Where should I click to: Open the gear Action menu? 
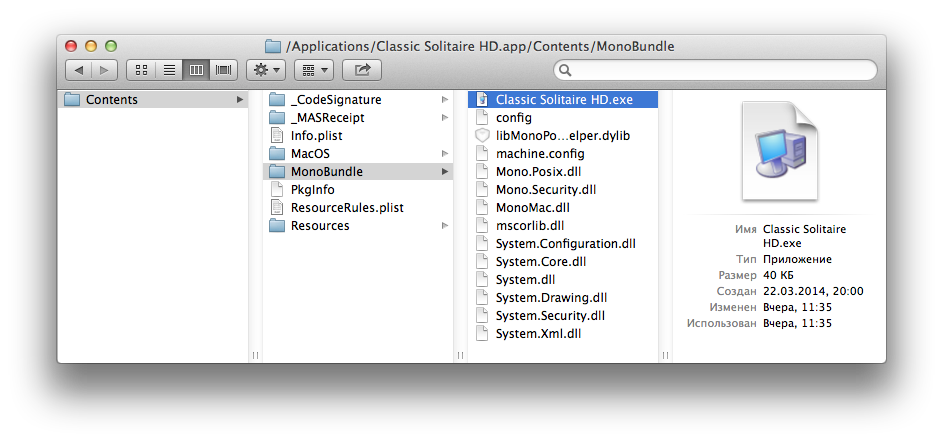coord(266,70)
